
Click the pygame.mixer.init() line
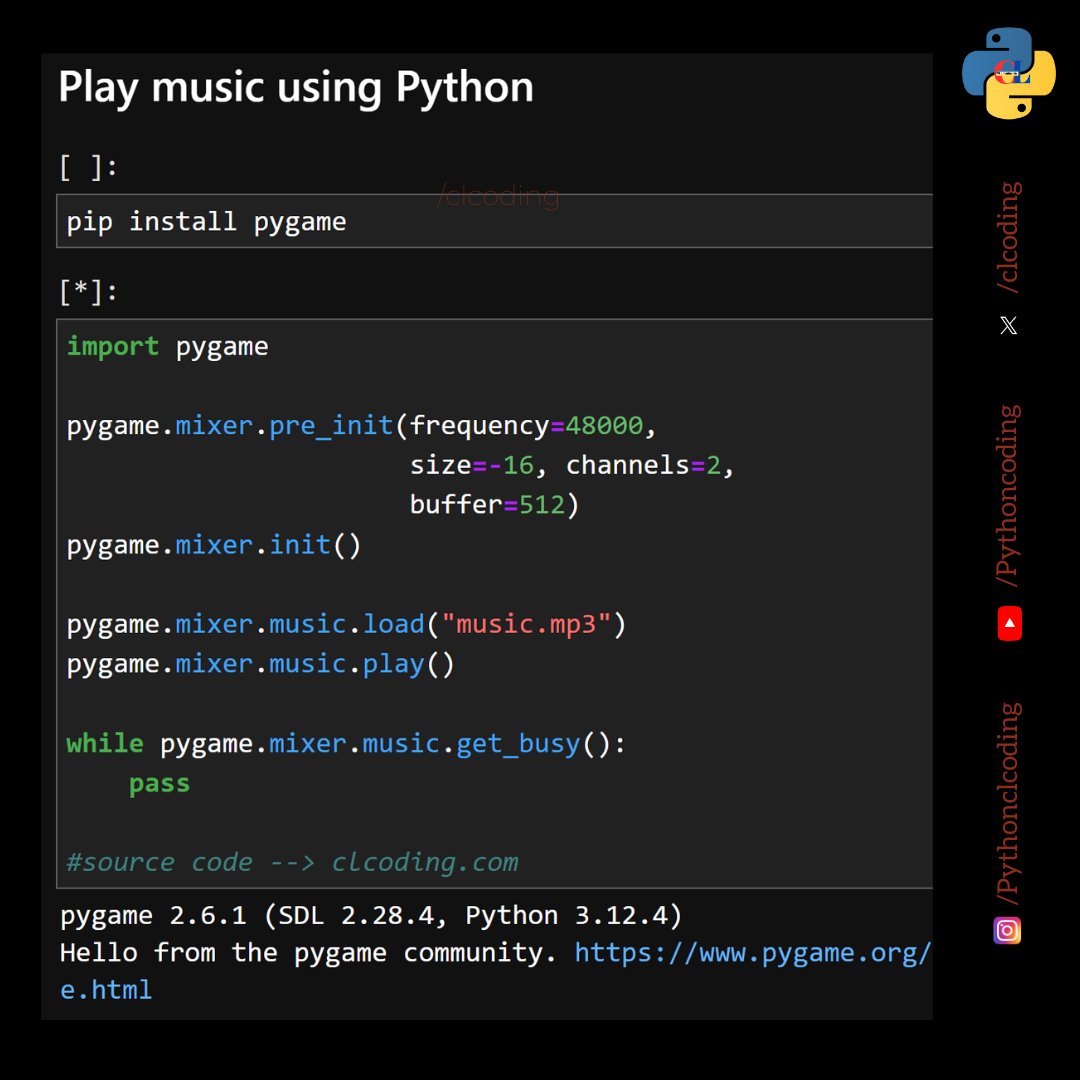point(213,544)
